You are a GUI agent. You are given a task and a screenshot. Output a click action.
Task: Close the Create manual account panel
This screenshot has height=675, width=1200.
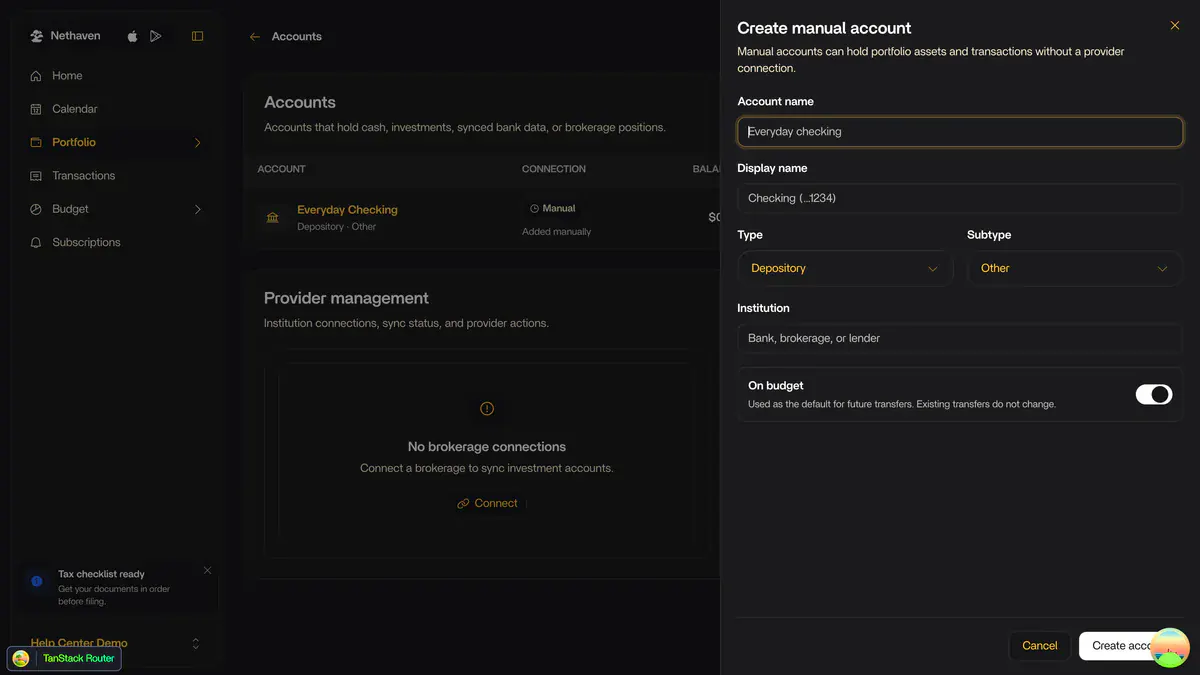1175,26
